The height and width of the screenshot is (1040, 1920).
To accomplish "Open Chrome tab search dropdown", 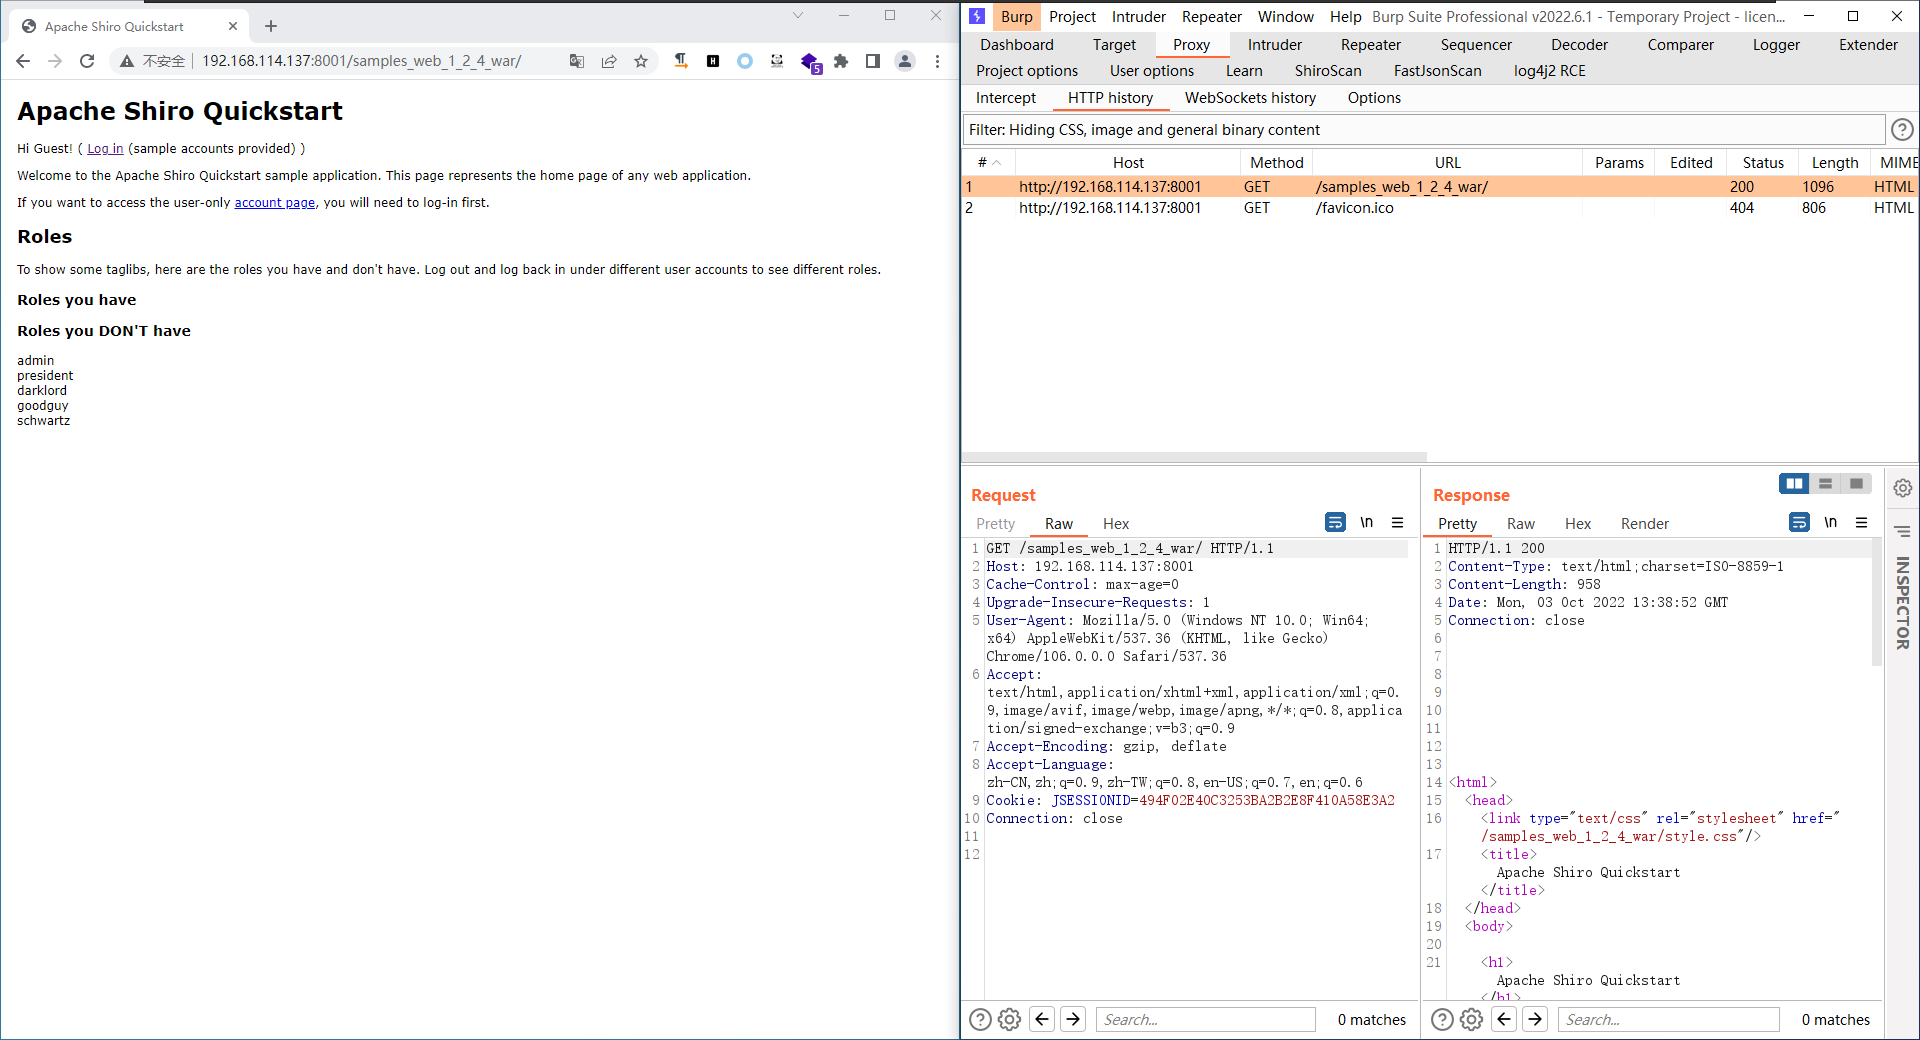I will point(797,15).
